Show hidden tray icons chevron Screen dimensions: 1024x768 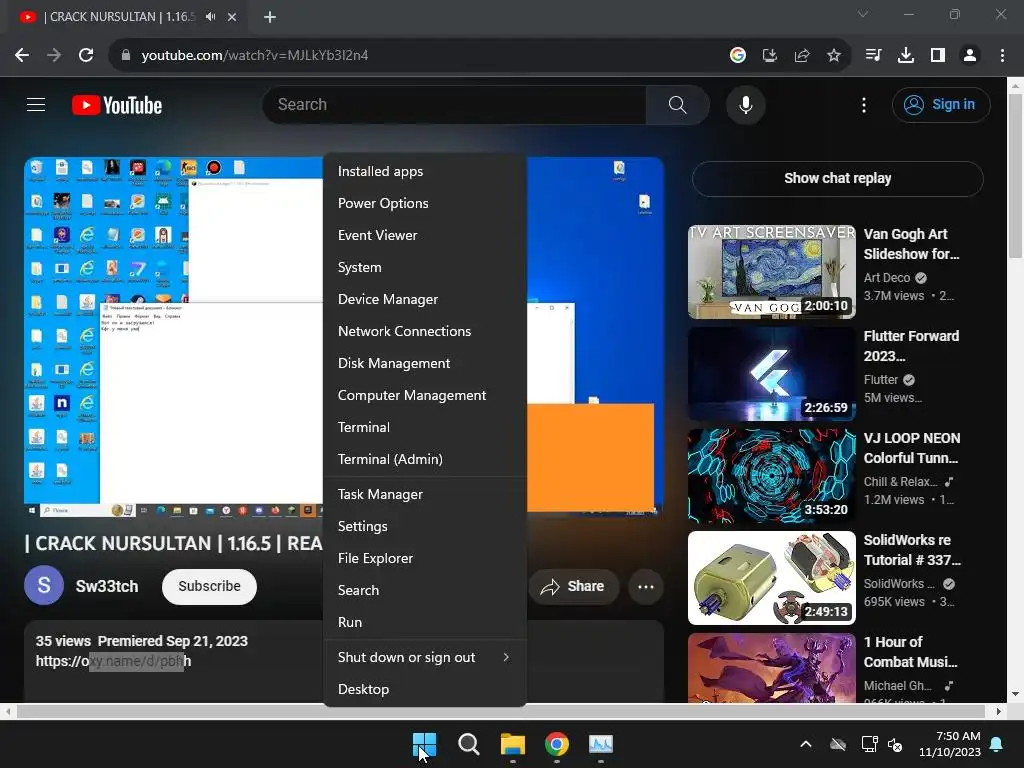806,744
